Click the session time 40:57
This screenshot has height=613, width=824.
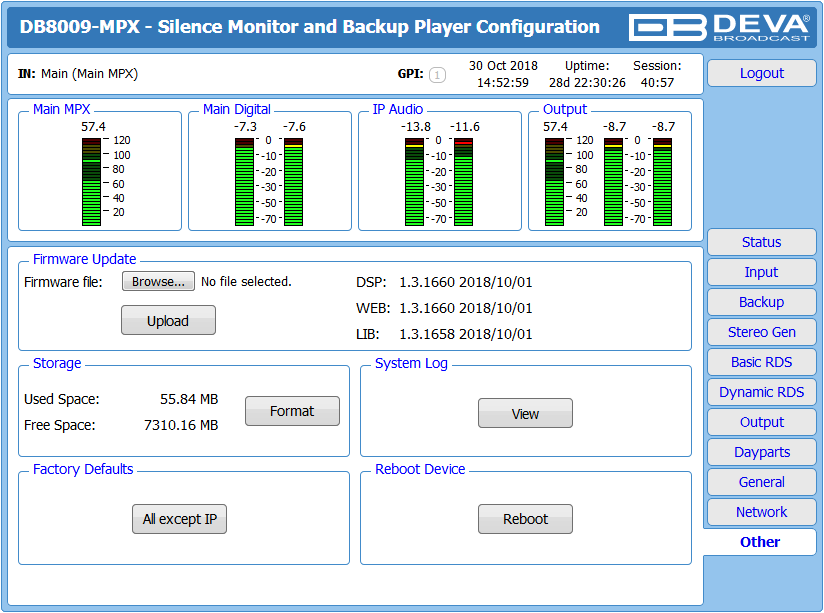click(657, 83)
